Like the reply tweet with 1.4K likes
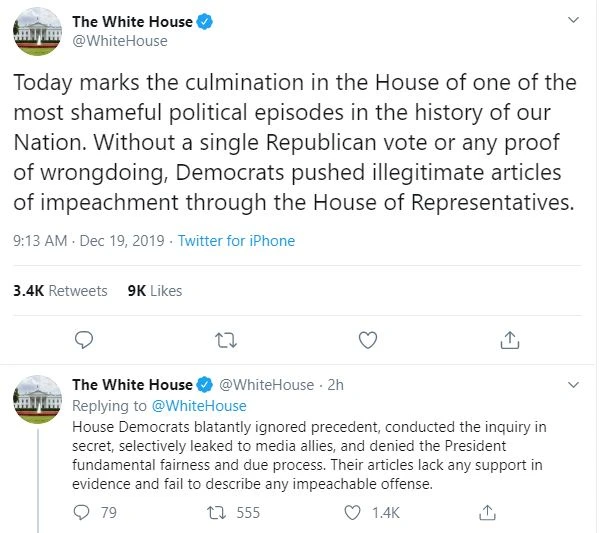 (x=352, y=512)
